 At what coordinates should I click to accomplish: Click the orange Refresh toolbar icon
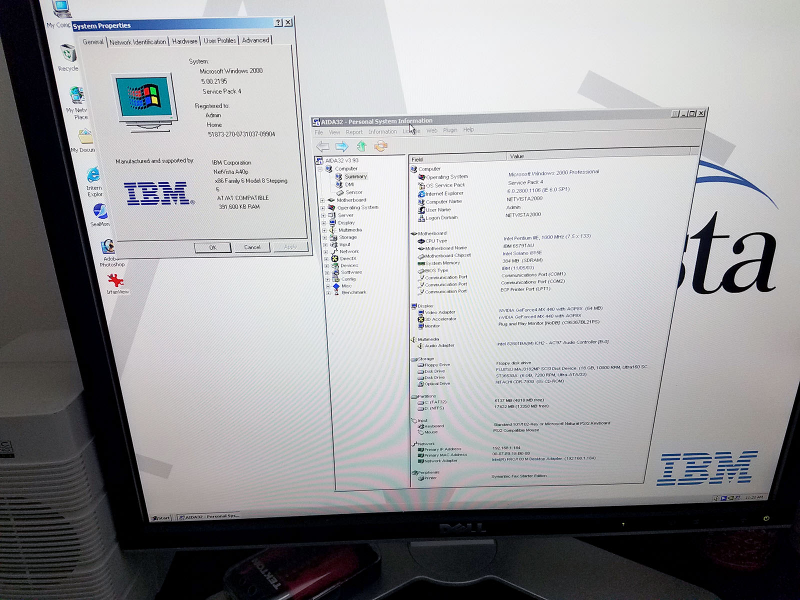pos(381,147)
